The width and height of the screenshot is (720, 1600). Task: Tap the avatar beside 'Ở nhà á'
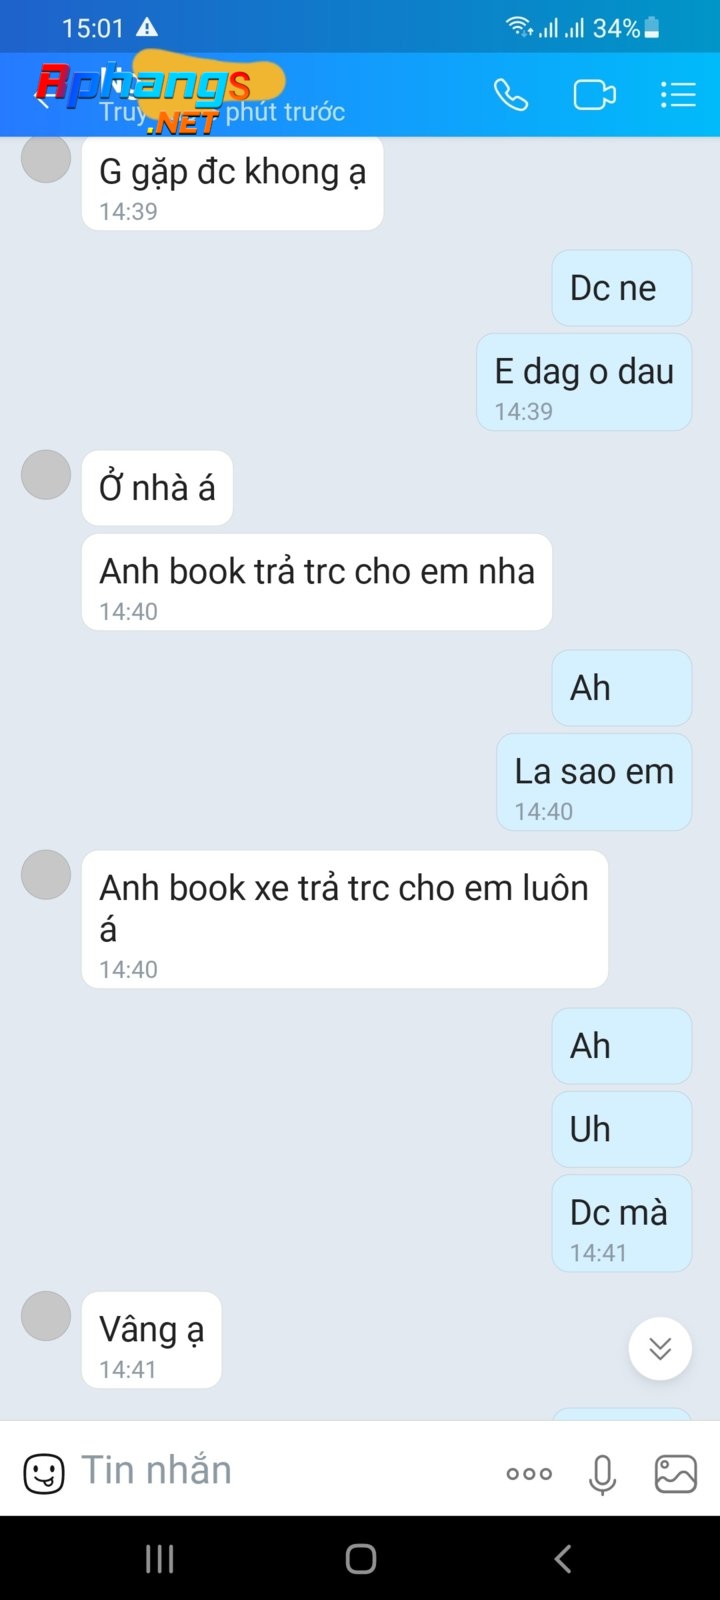pyautogui.click(x=46, y=474)
